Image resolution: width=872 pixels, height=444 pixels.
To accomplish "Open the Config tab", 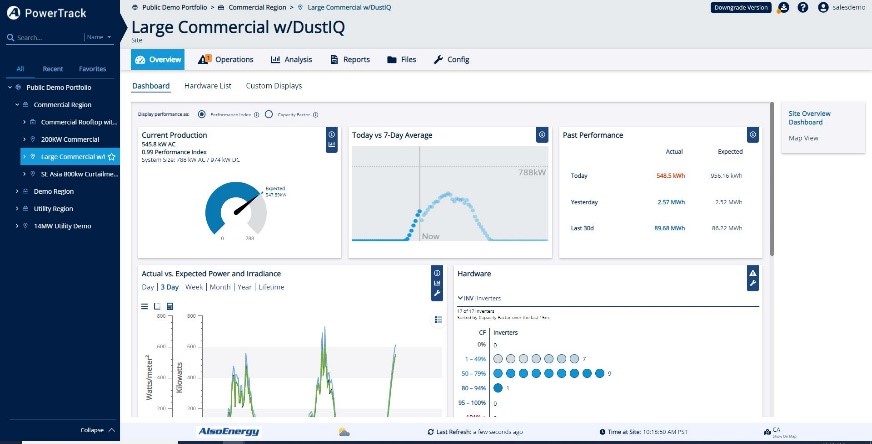I will click(x=452, y=60).
